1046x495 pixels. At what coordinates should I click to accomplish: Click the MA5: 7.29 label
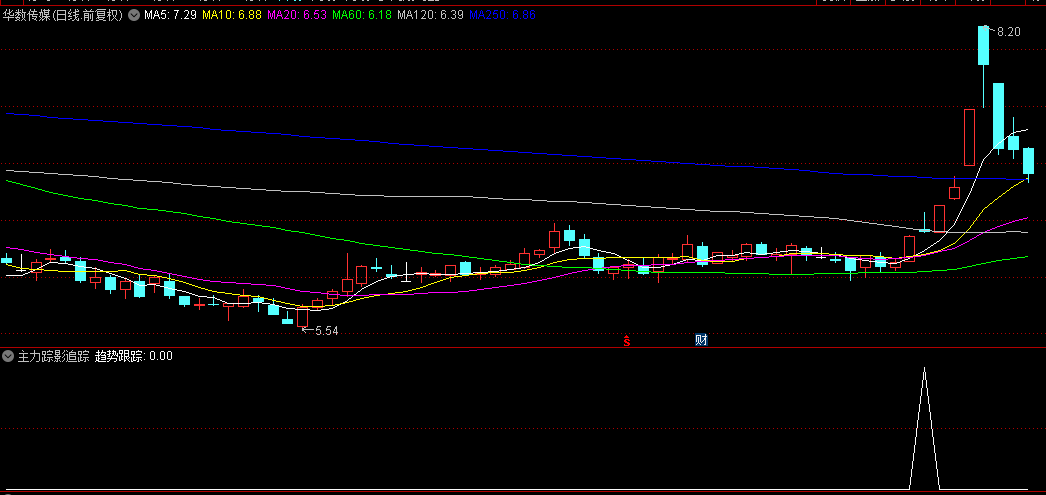(170, 15)
